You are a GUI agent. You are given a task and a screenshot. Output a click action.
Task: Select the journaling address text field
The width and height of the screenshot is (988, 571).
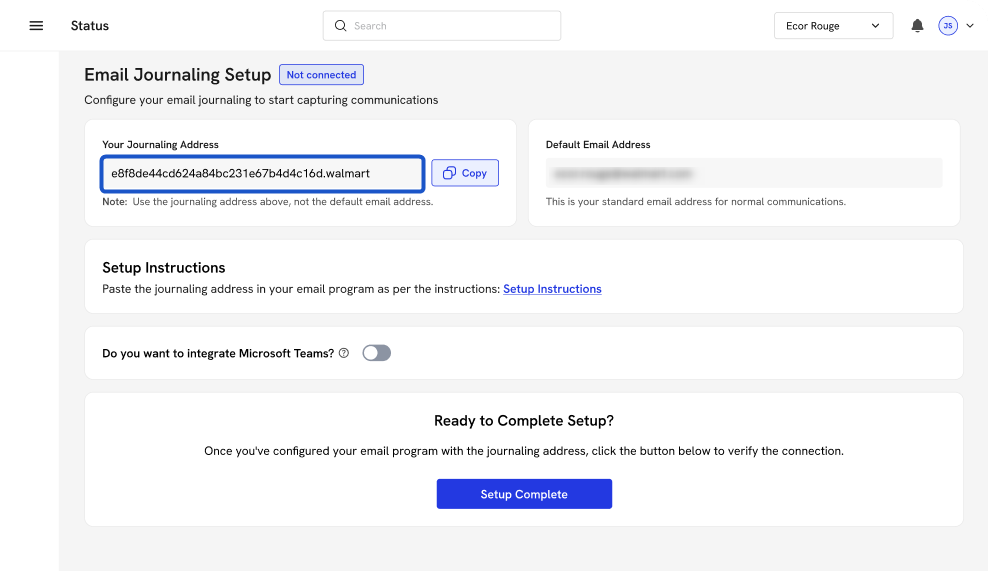[x=262, y=173]
